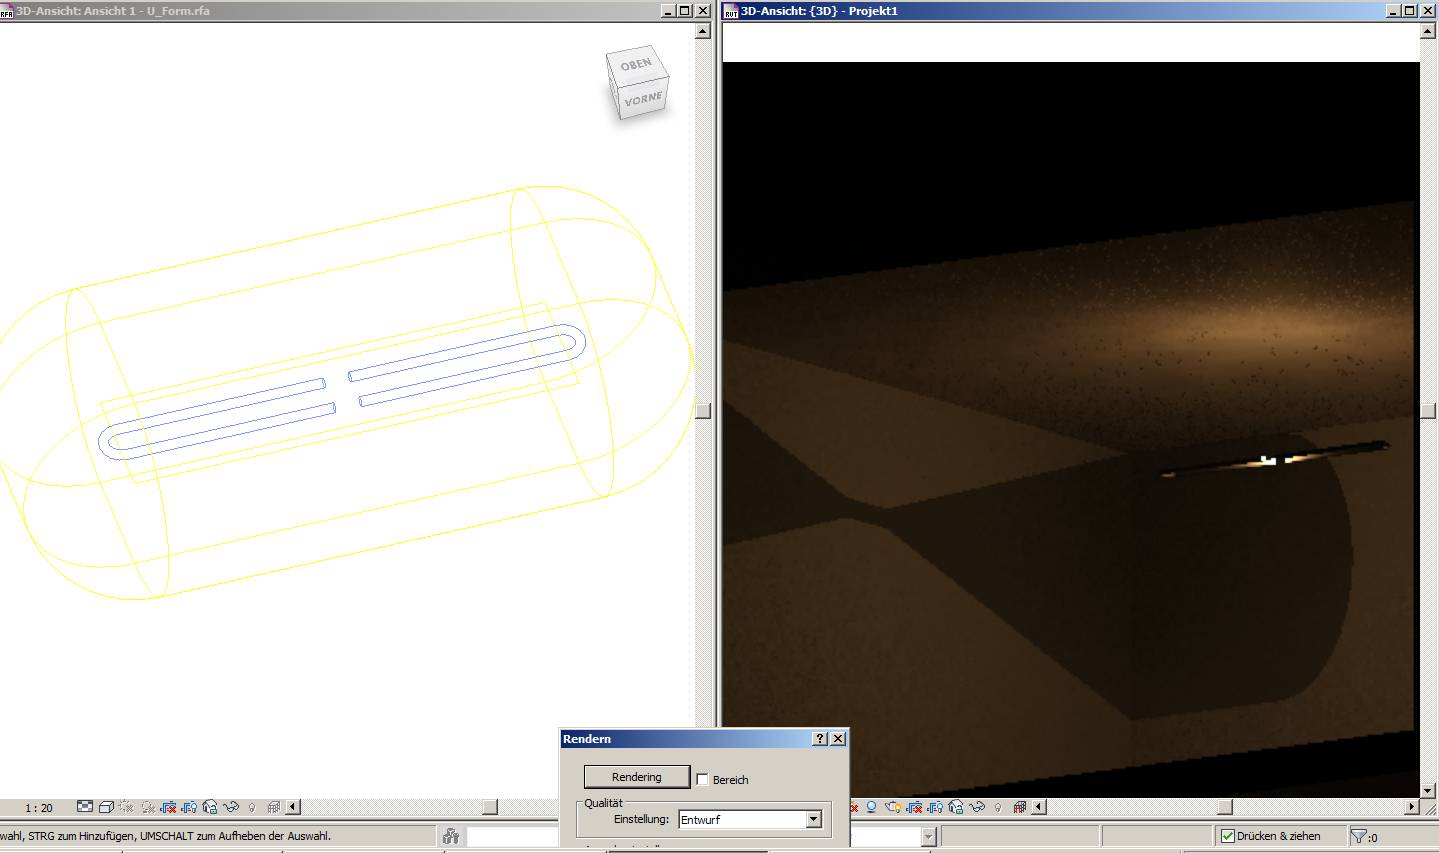The image size is (1439, 853).
Task: Reveal hidden elements lightbulb in Projekt1 view
Action: coord(998,807)
